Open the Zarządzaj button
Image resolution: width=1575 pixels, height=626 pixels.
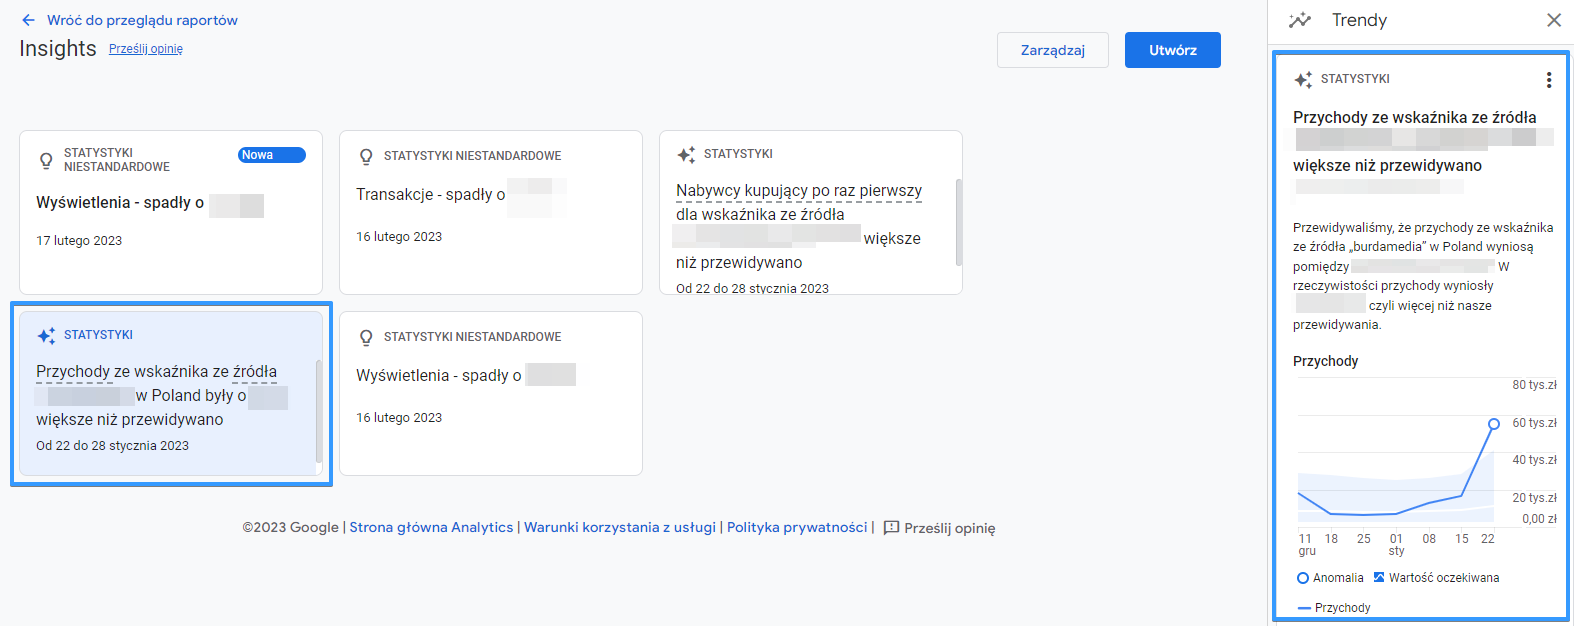(x=1052, y=50)
